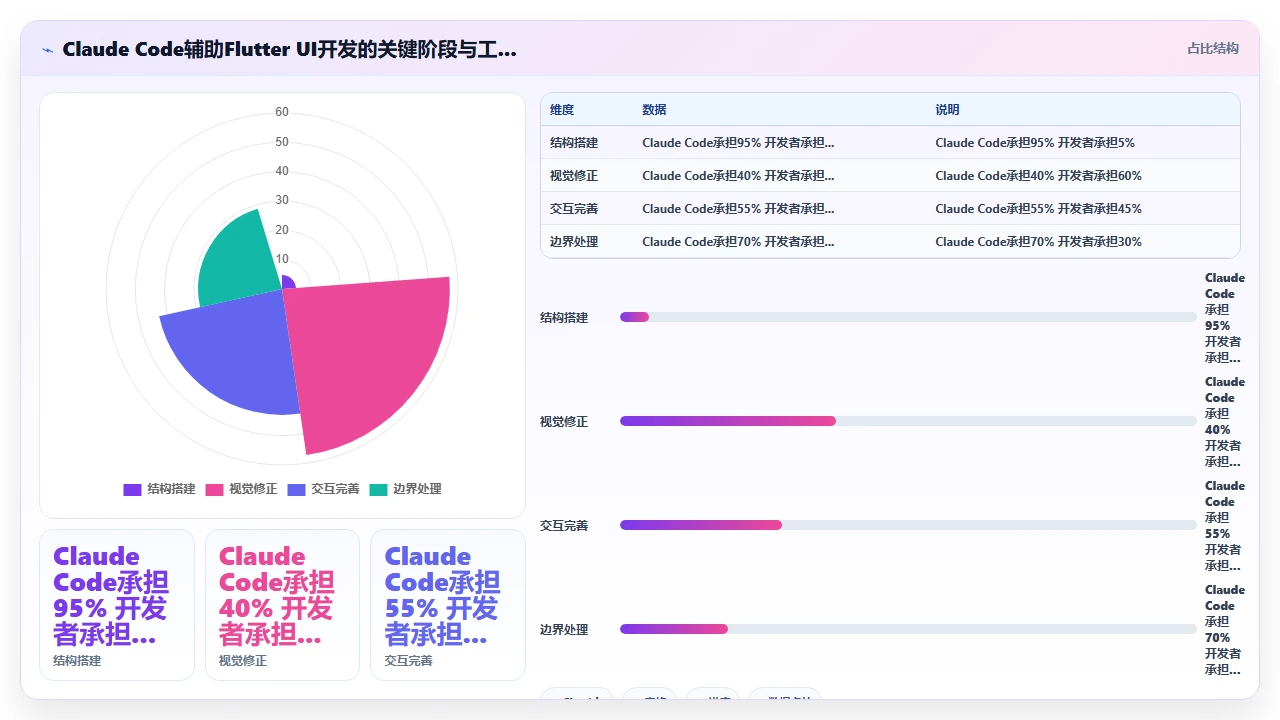Click the 维度 table column header
Screen dimensions: 1280x720
tap(562, 110)
